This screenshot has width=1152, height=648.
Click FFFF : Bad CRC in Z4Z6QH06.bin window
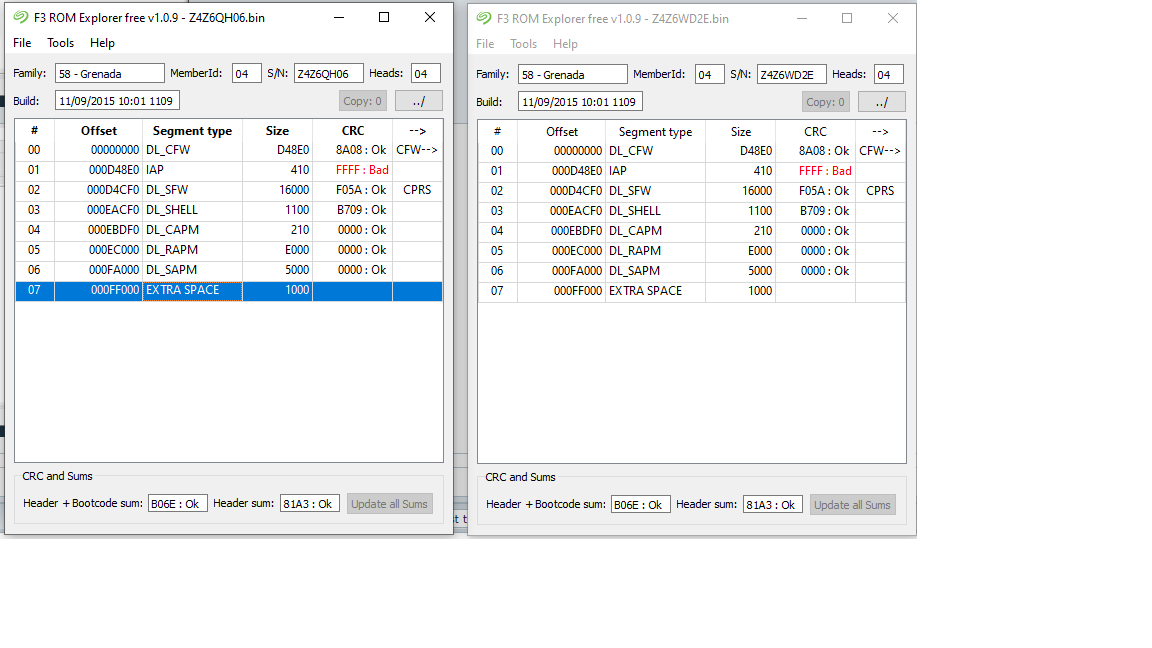point(362,170)
